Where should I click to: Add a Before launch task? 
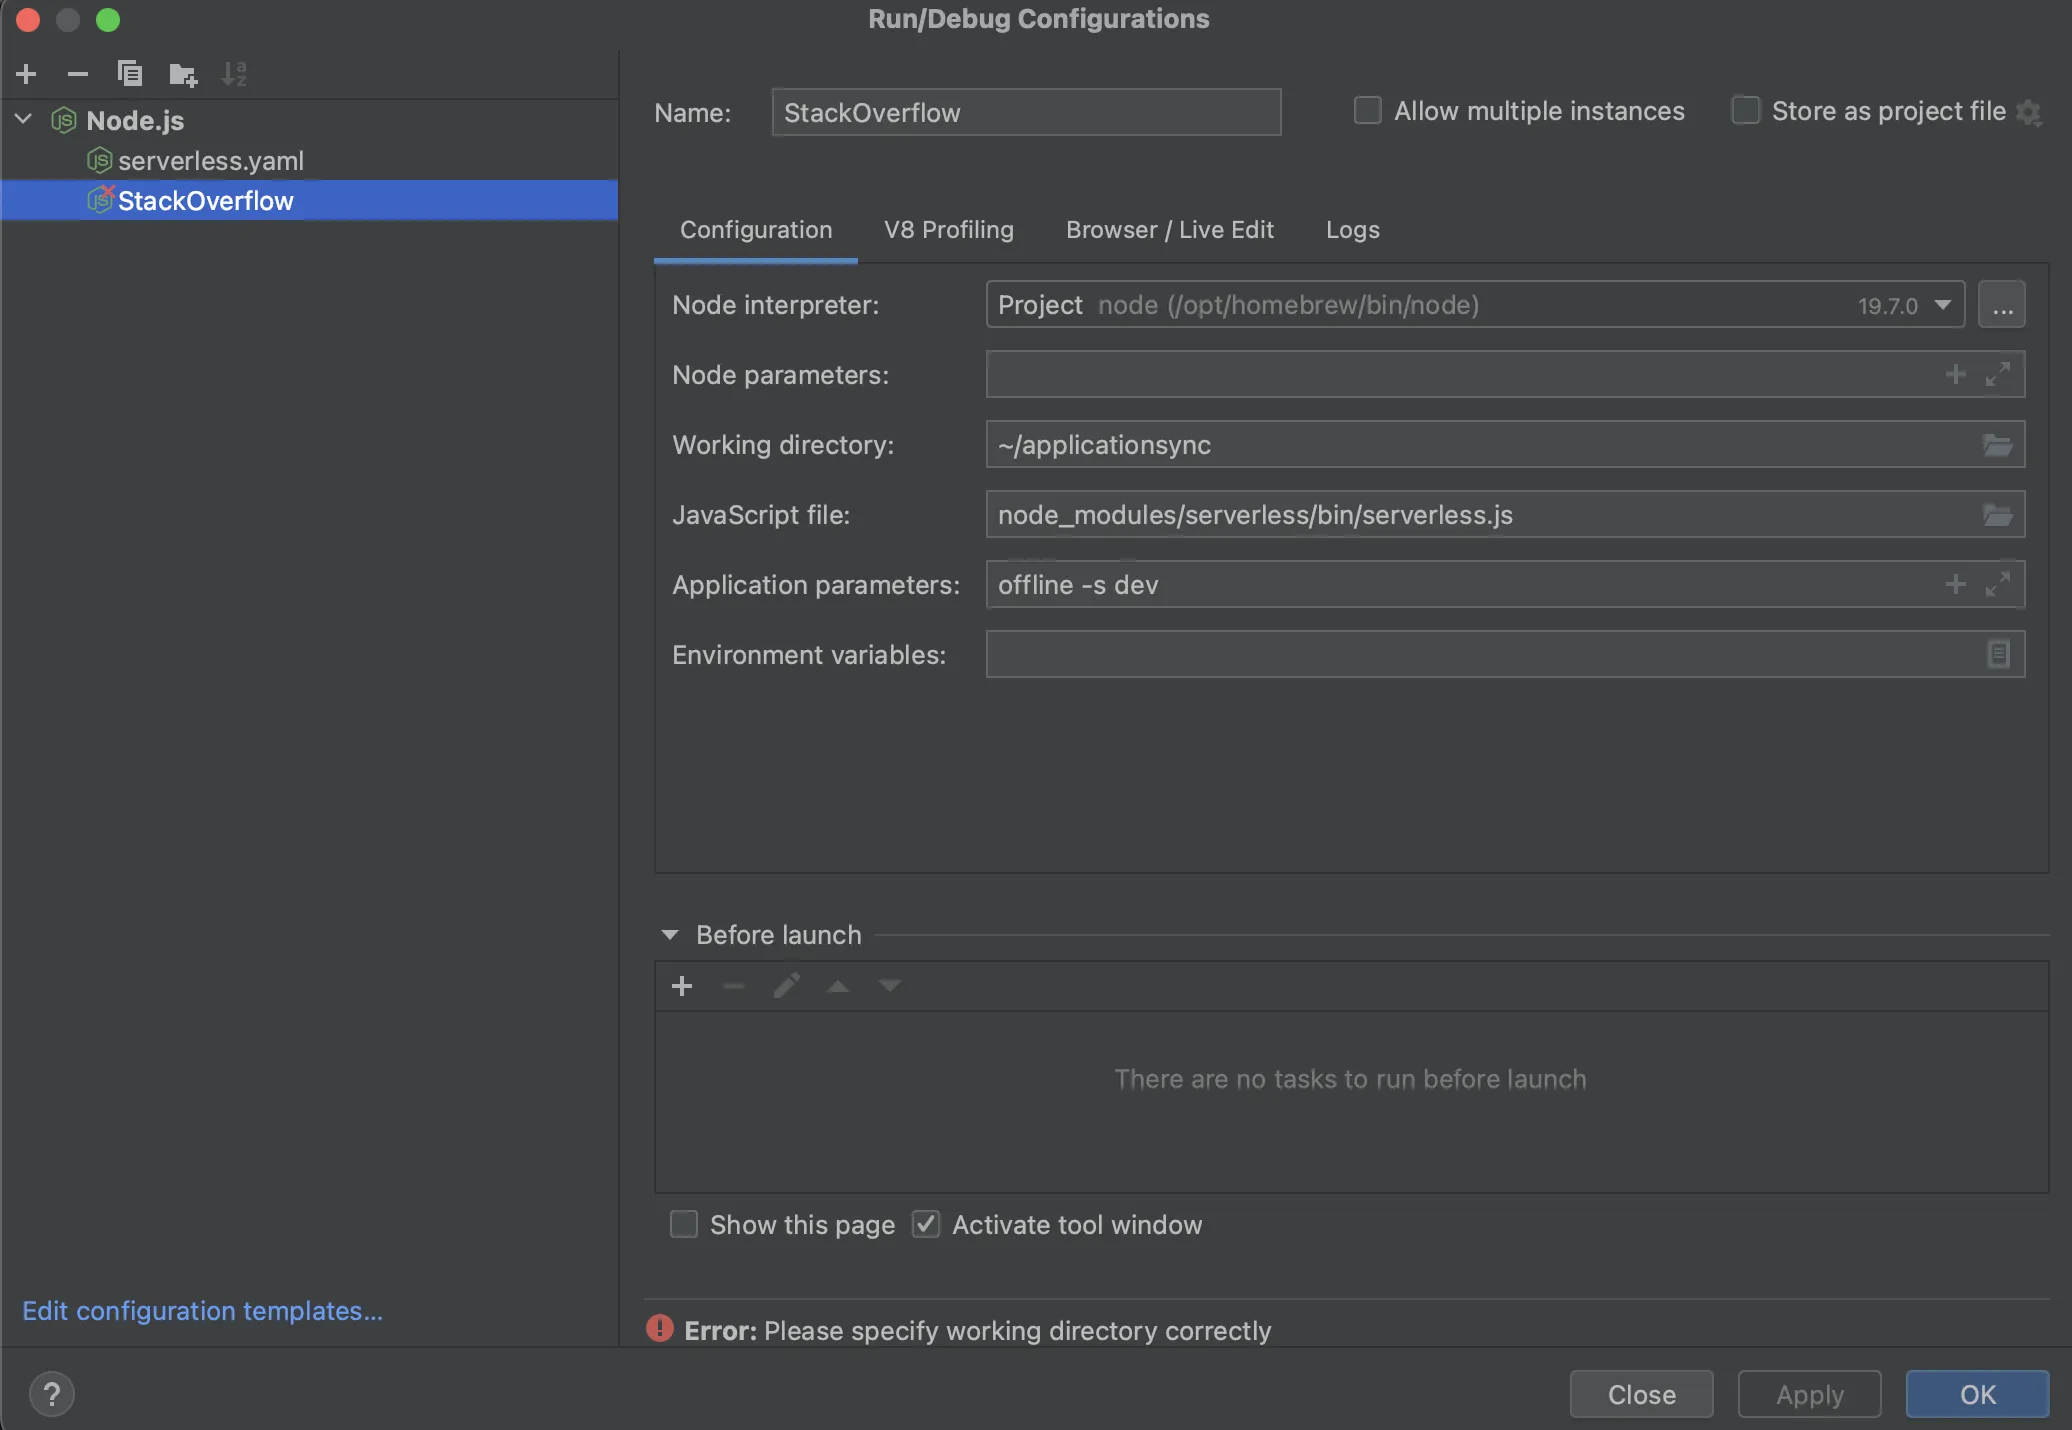coord(682,987)
